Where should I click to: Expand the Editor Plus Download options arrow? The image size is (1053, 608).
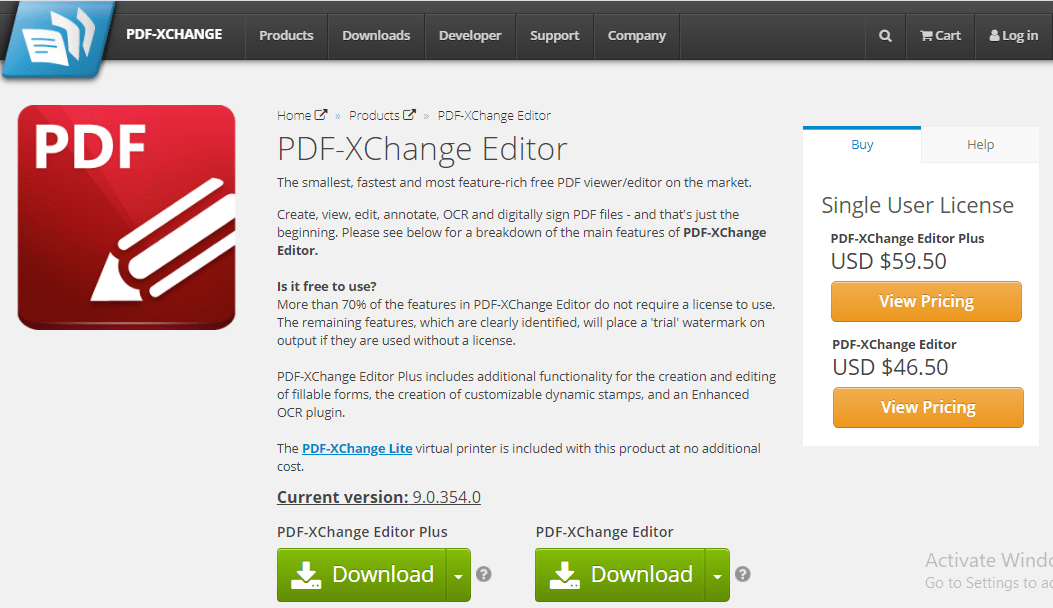(x=458, y=575)
